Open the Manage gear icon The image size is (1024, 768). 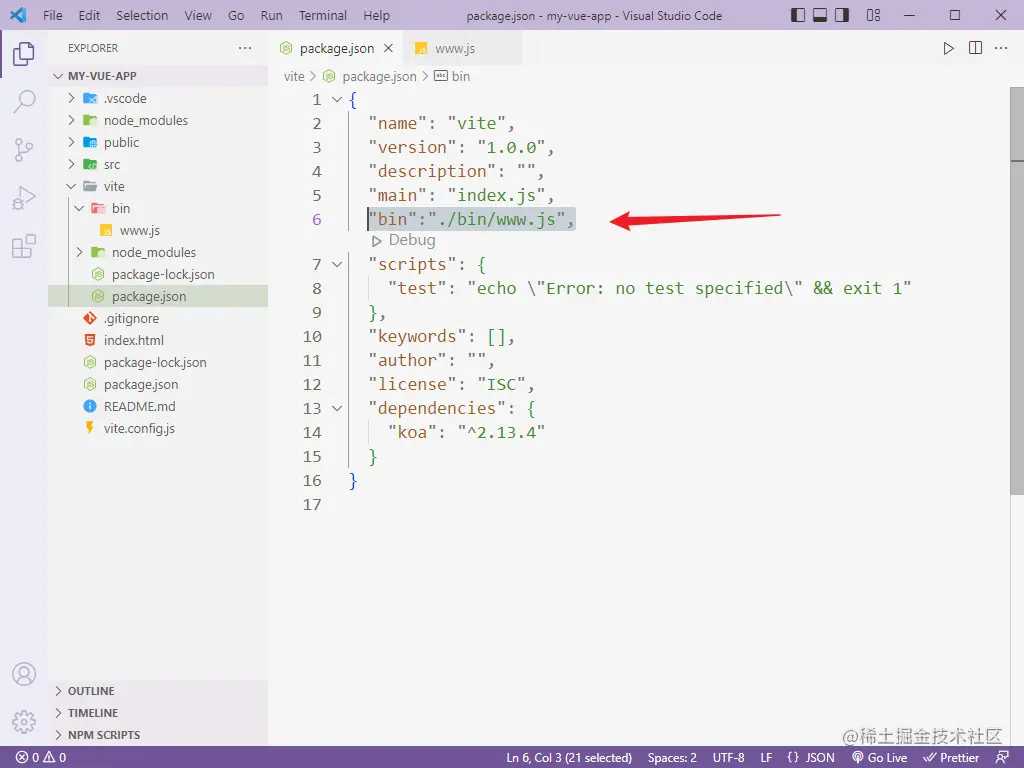point(24,722)
